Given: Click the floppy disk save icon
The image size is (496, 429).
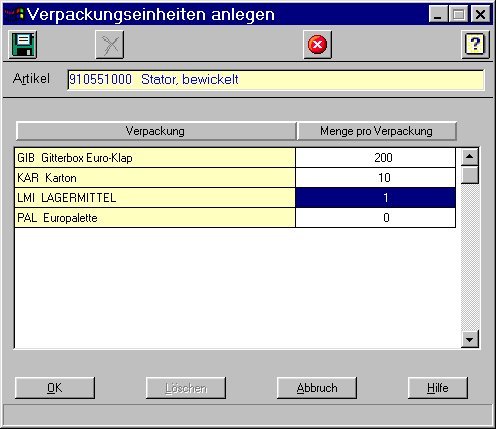Looking at the screenshot, I should pos(23,44).
